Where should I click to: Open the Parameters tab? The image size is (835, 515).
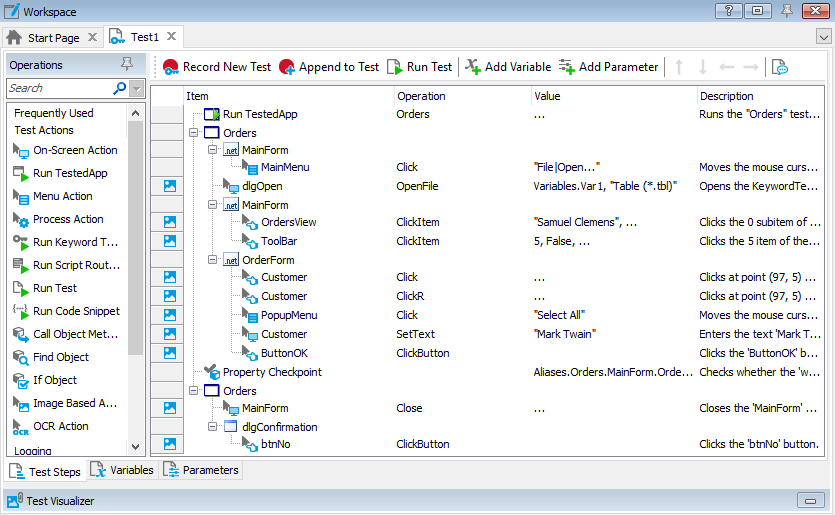[201, 470]
